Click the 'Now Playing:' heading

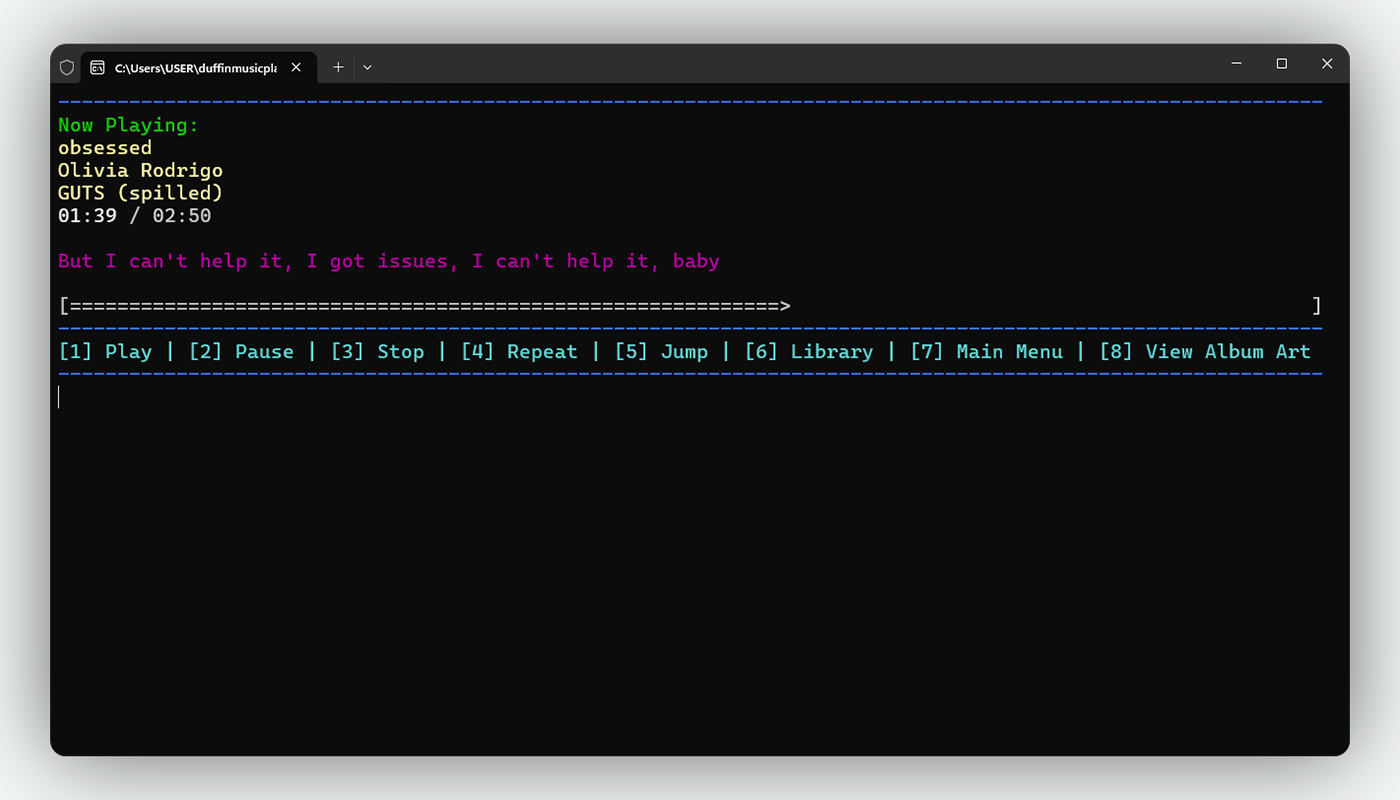pos(129,125)
